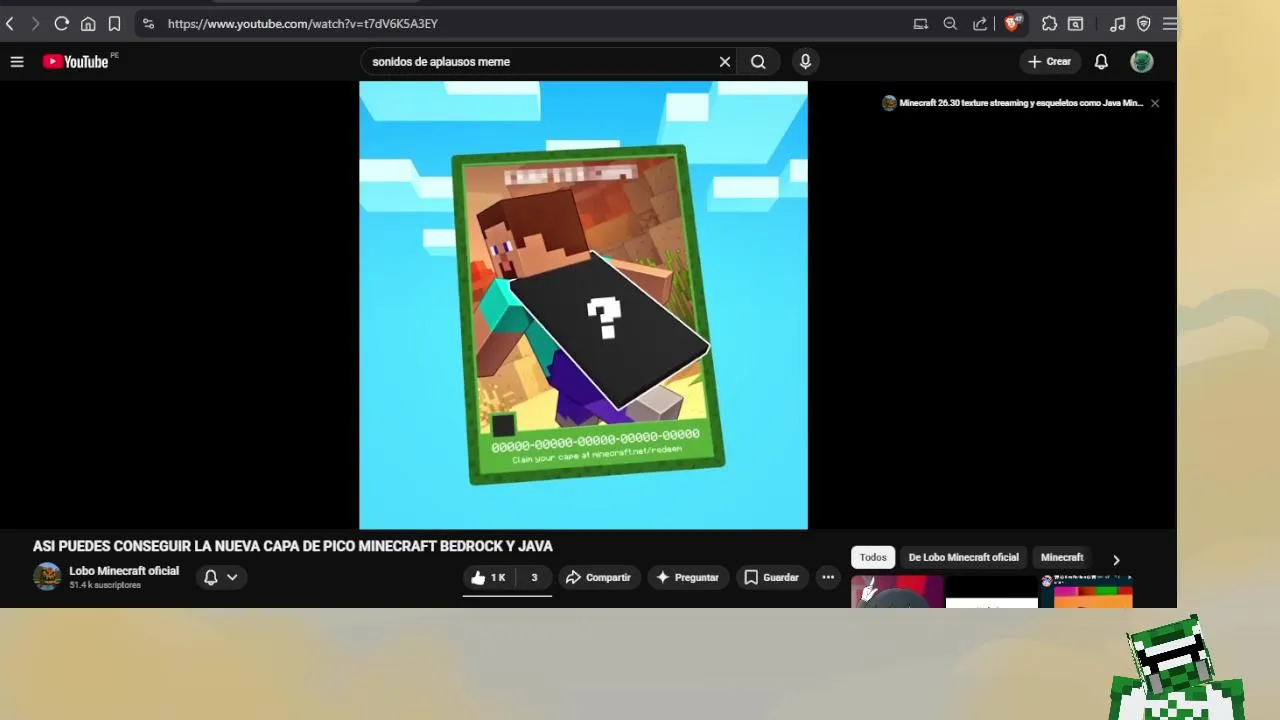Dislike the video
This screenshot has width=1280, height=720.
pos(534,577)
